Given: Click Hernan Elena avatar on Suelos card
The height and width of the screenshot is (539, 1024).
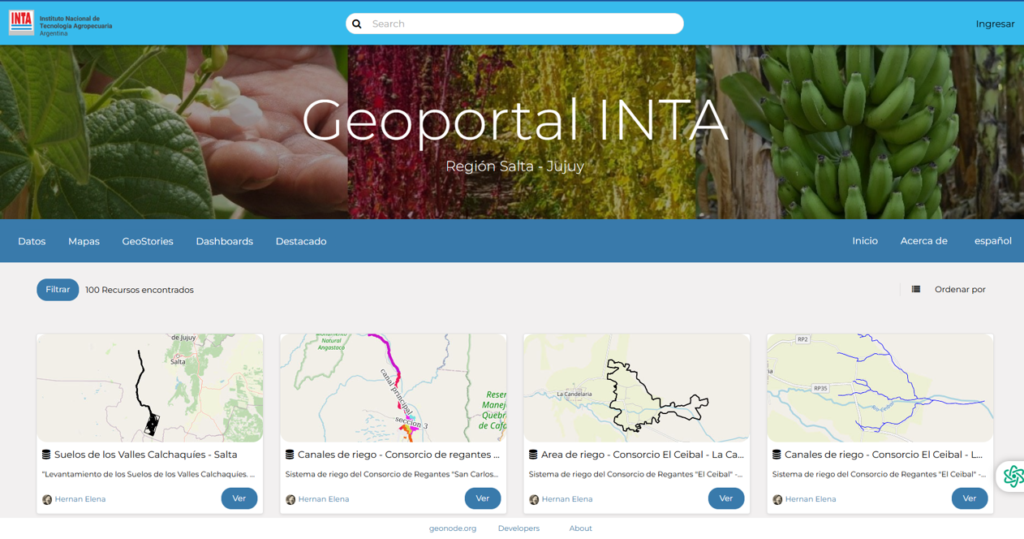Looking at the screenshot, I should tap(47, 500).
